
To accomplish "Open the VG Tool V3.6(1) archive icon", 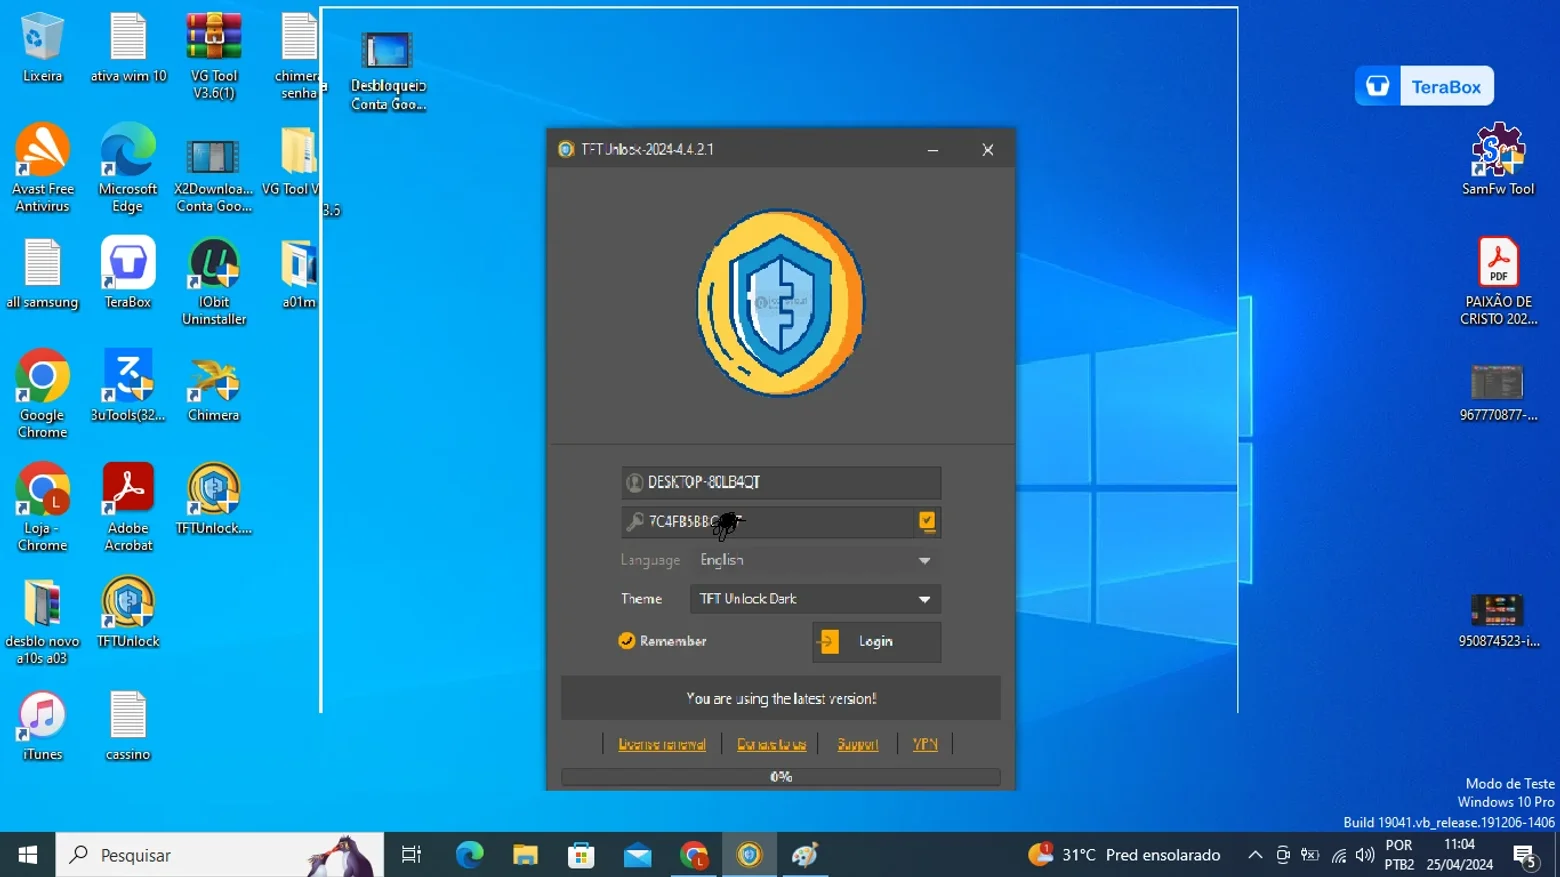I will point(213,55).
